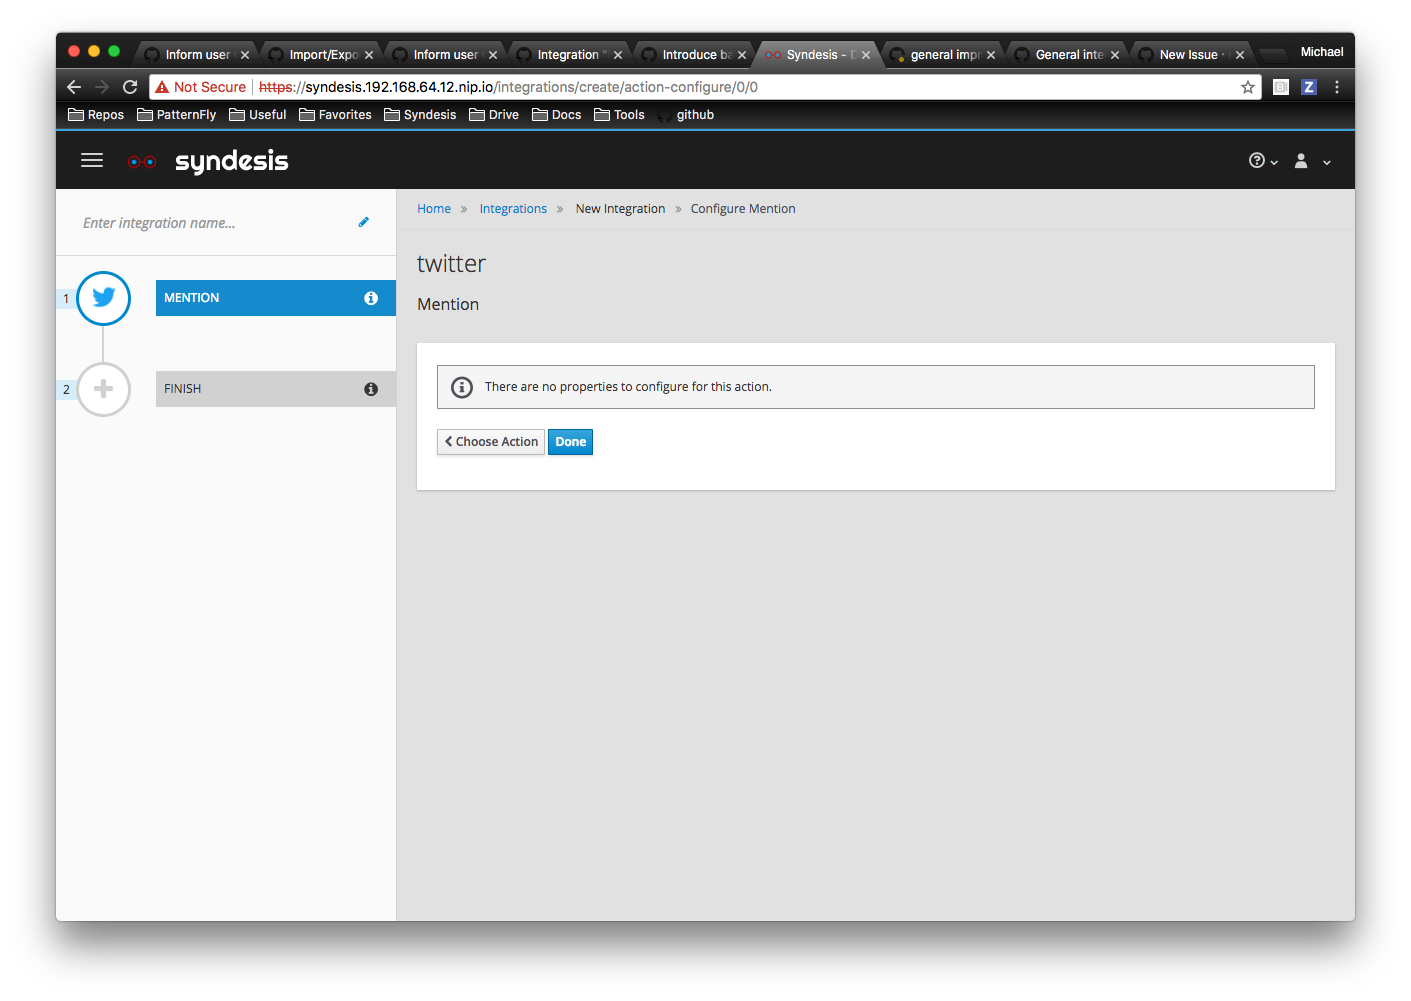
Task: Click the New Integration breadcrumb
Action: (x=620, y=209)
